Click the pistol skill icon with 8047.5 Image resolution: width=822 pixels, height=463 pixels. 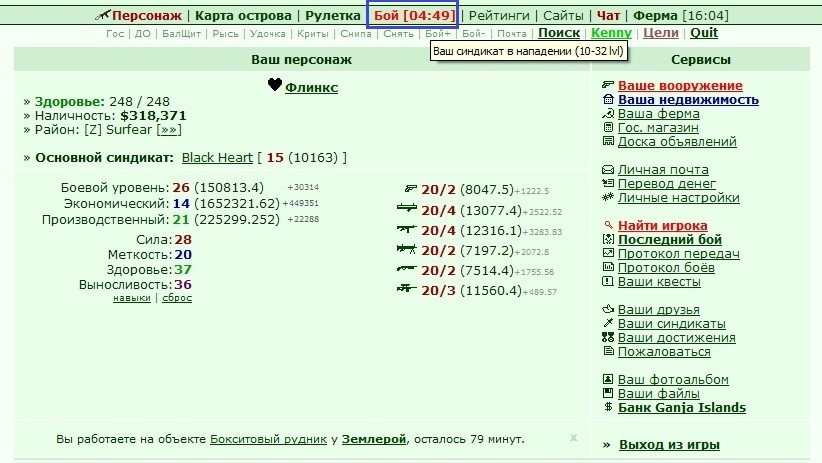[x=410, y=189]
